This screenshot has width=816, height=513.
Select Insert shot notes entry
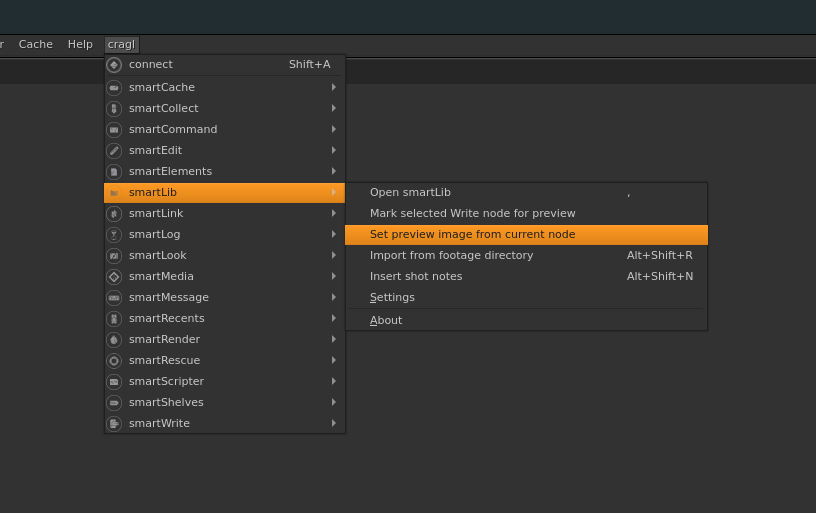[x=416, y=276]
